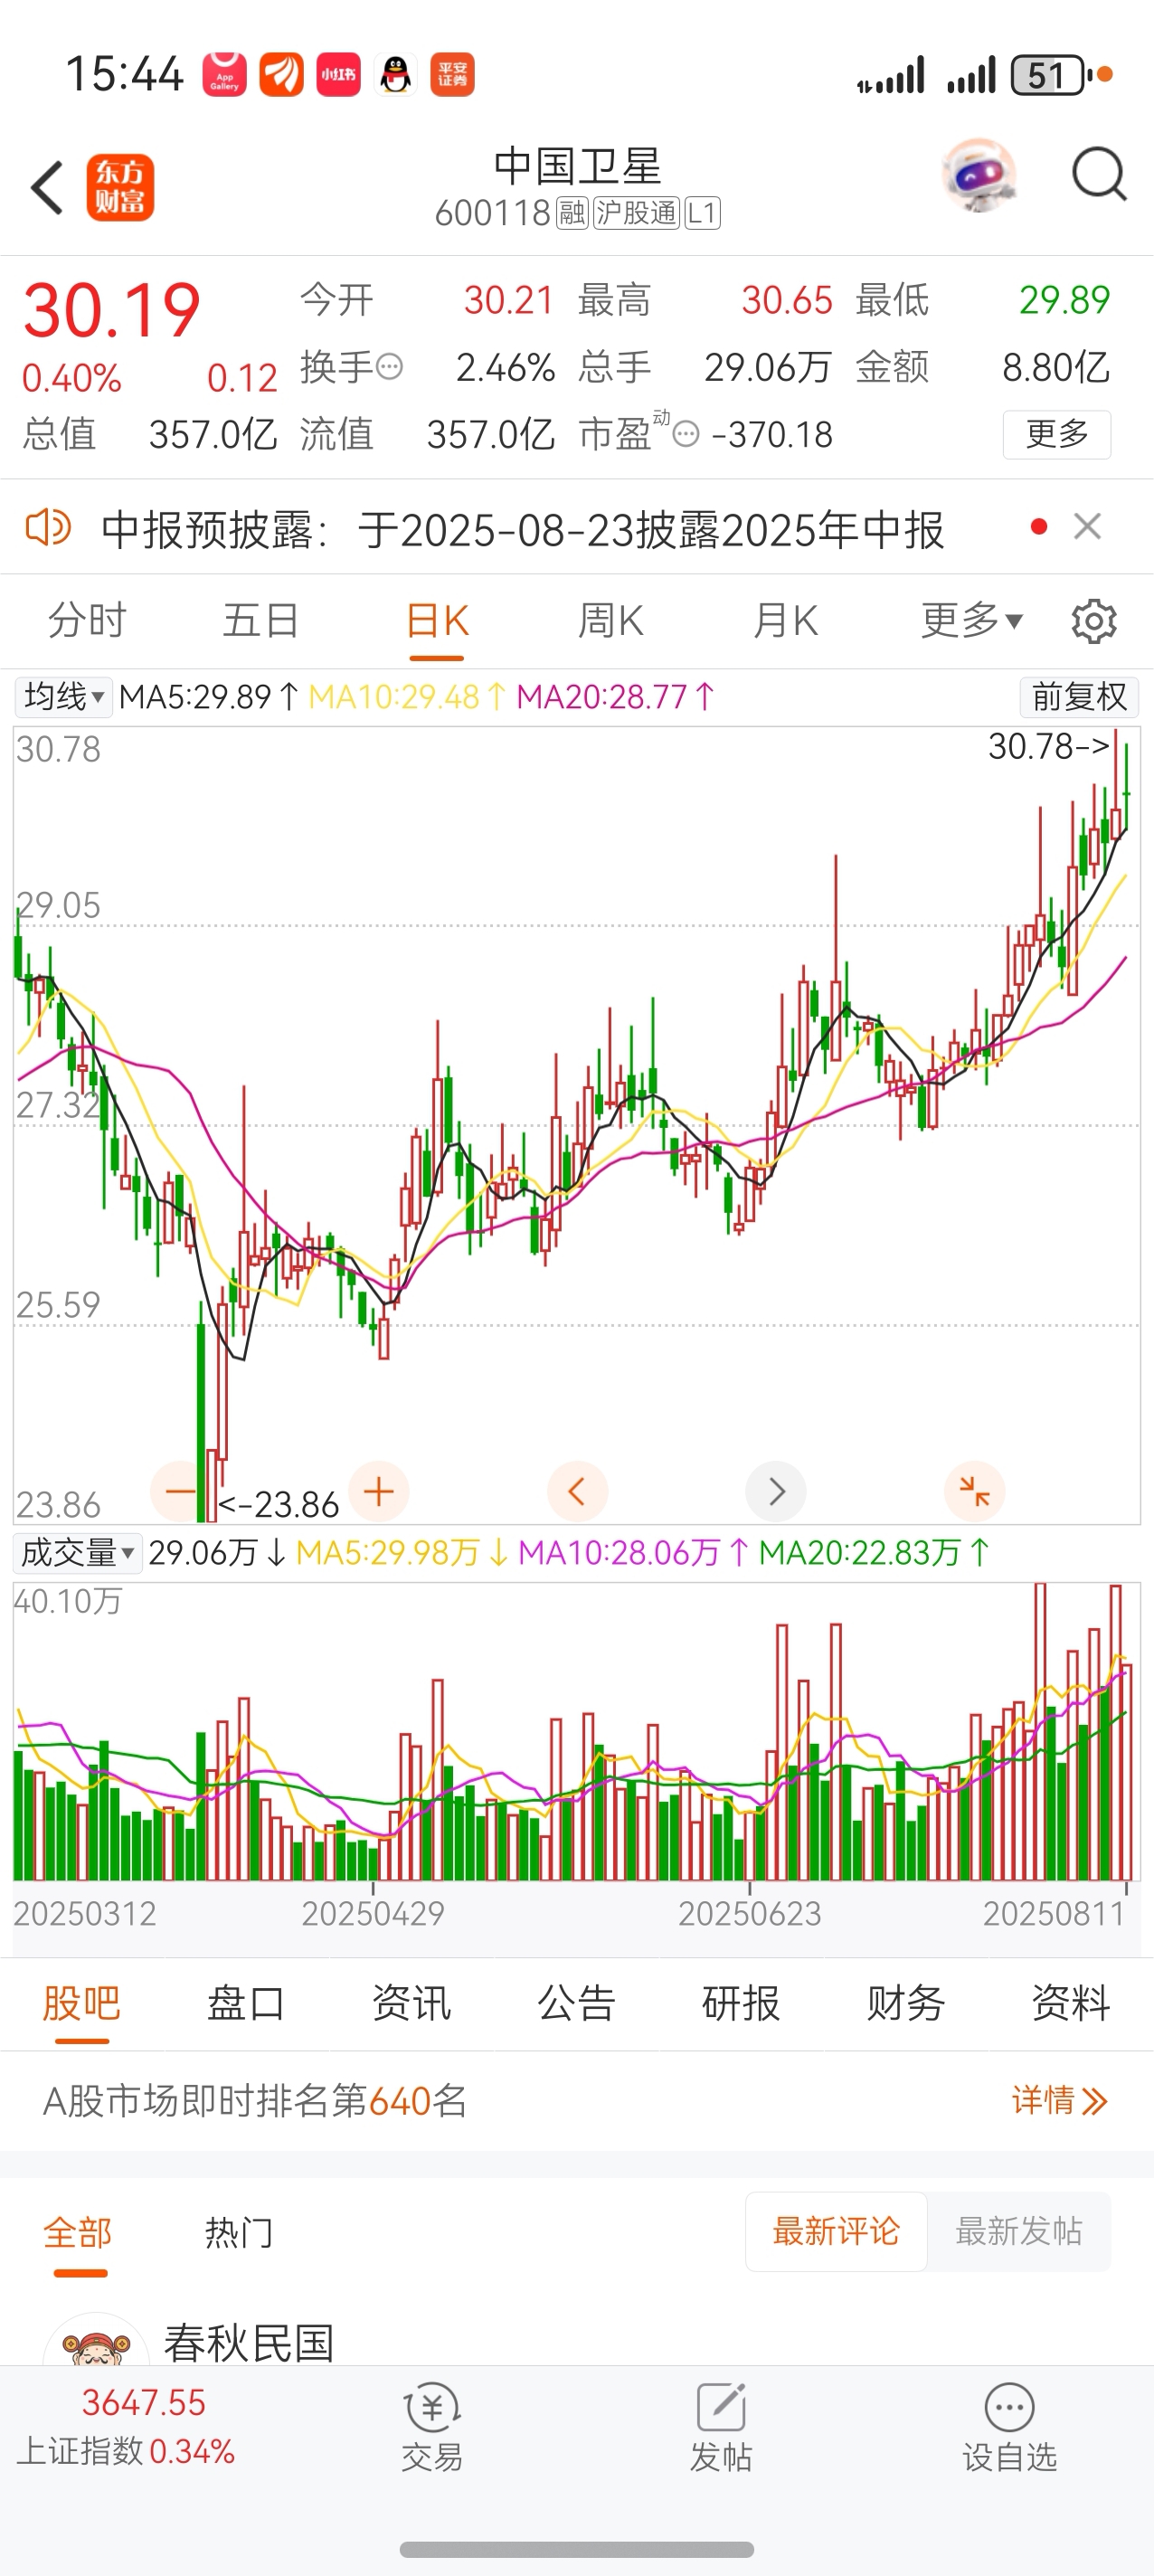Select the 五日 chart tab
Viewport: 1154px width, 2576px height.
point(261,621)
